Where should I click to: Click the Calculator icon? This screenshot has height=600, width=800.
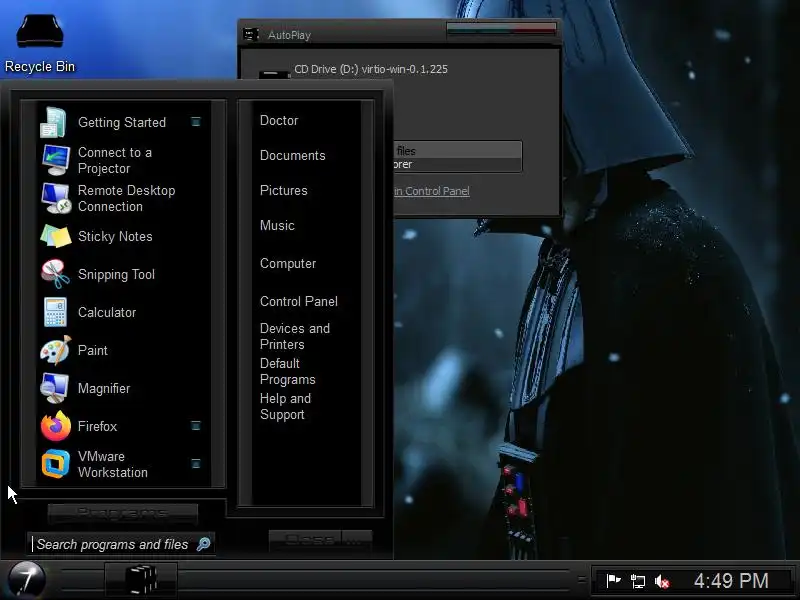pyautogui.click(x=55, y=312)
